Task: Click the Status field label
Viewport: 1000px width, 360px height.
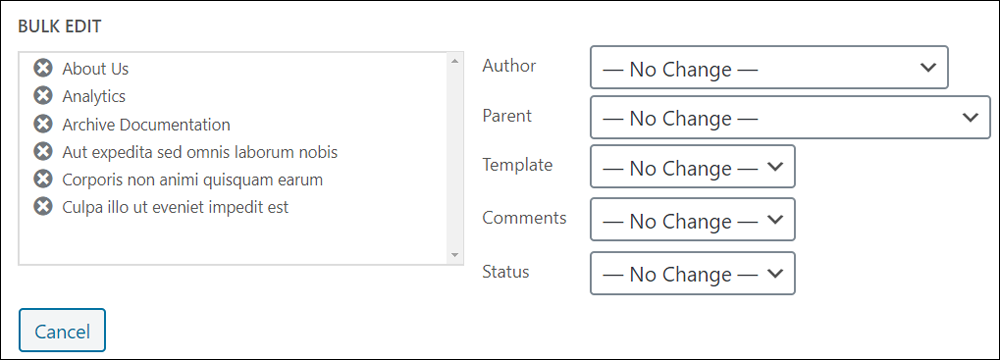Action: tap(506, 272)
